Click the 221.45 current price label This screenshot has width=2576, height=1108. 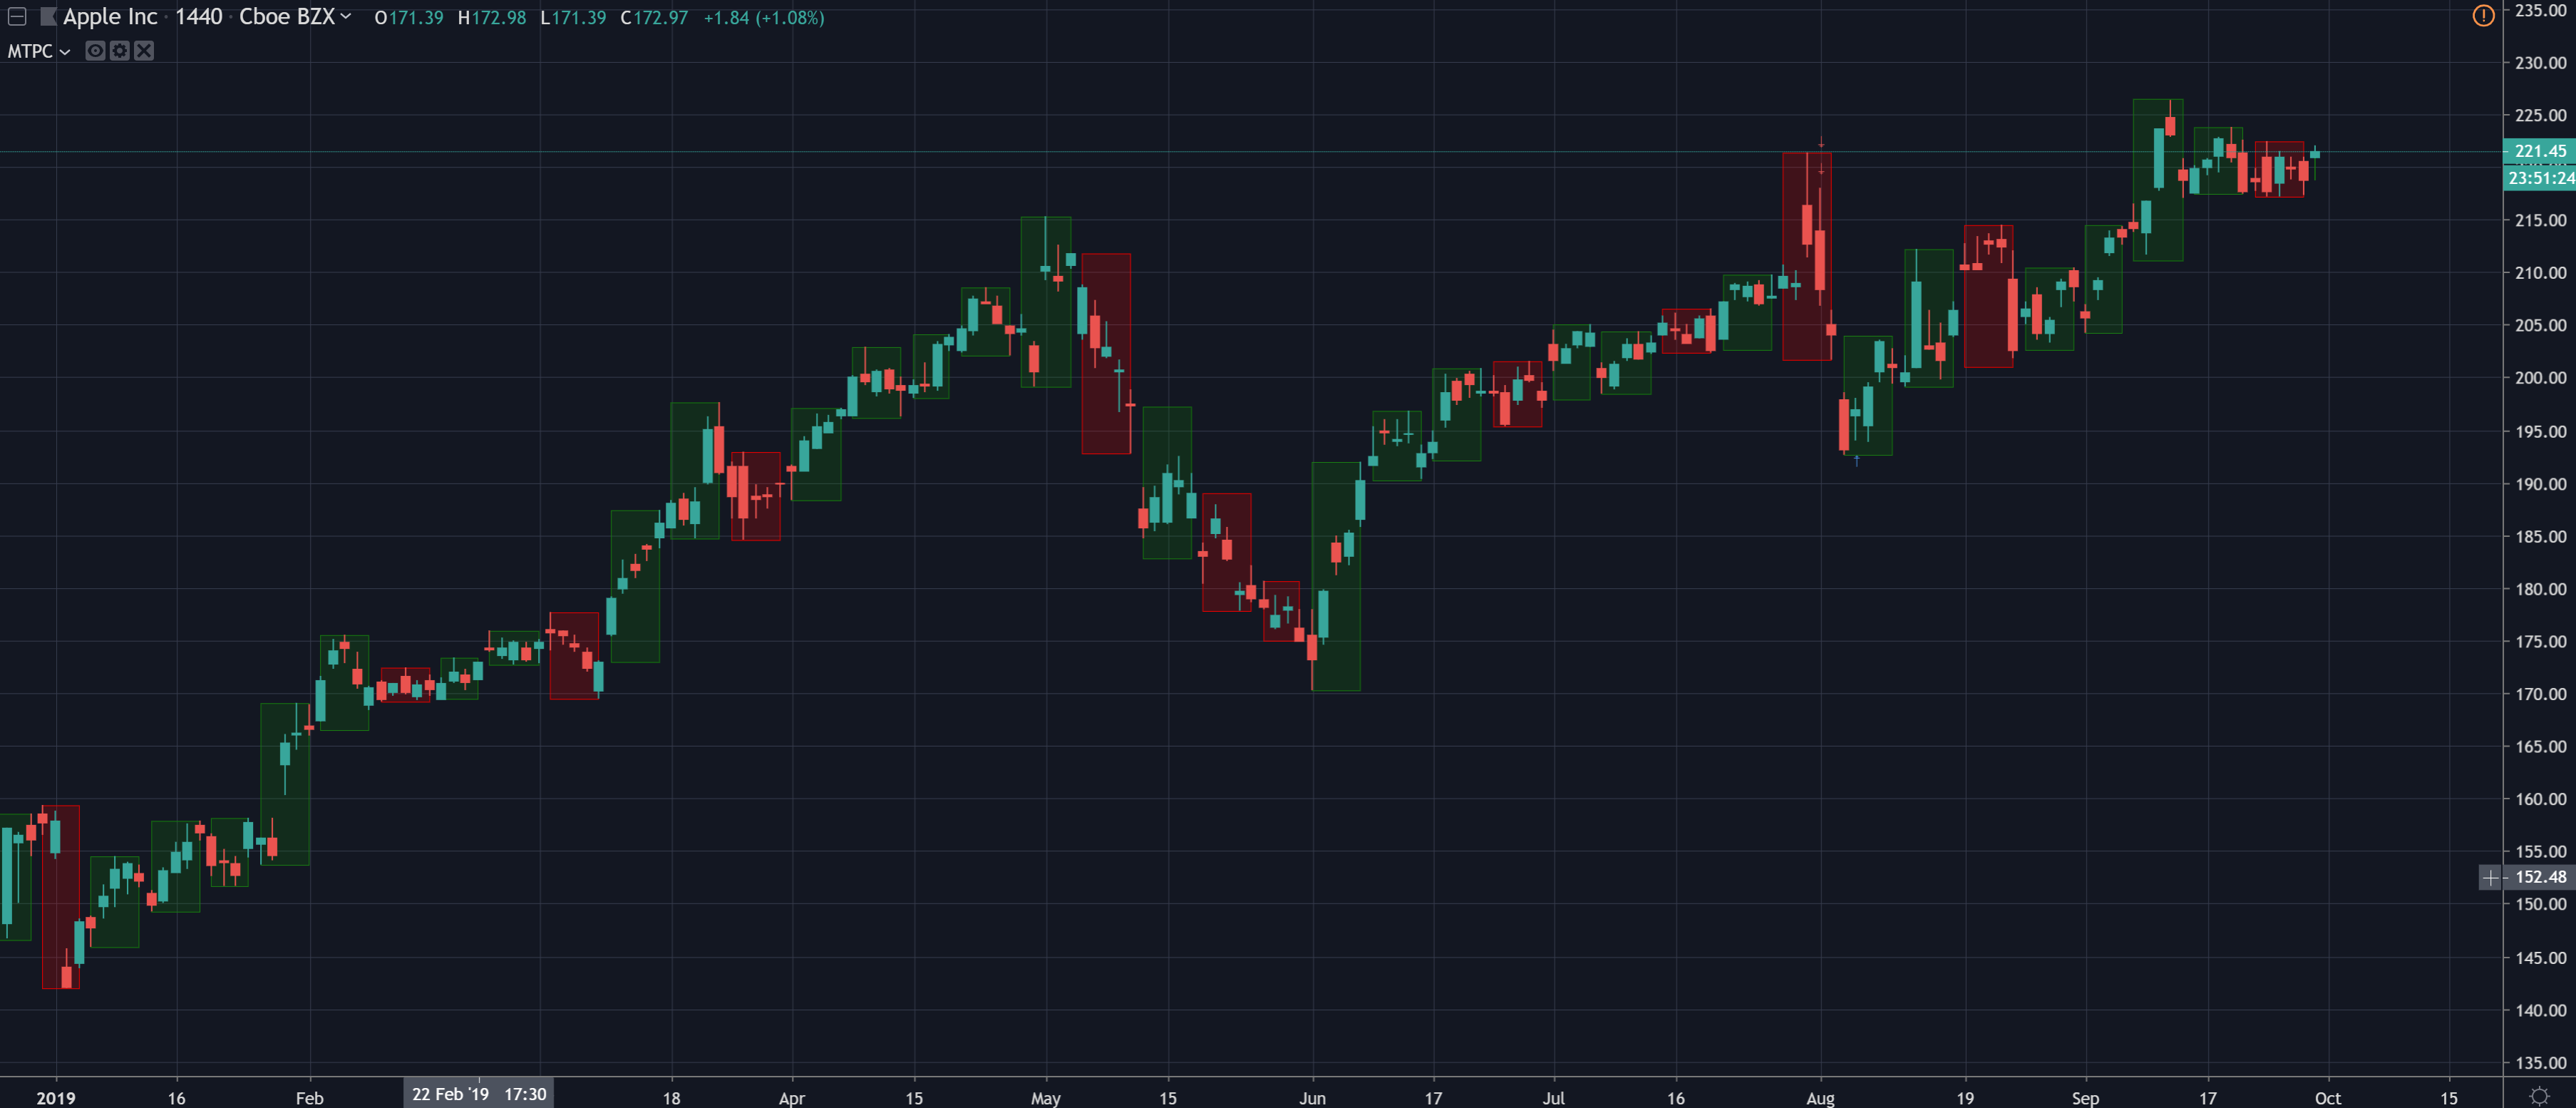point(2540,151)
